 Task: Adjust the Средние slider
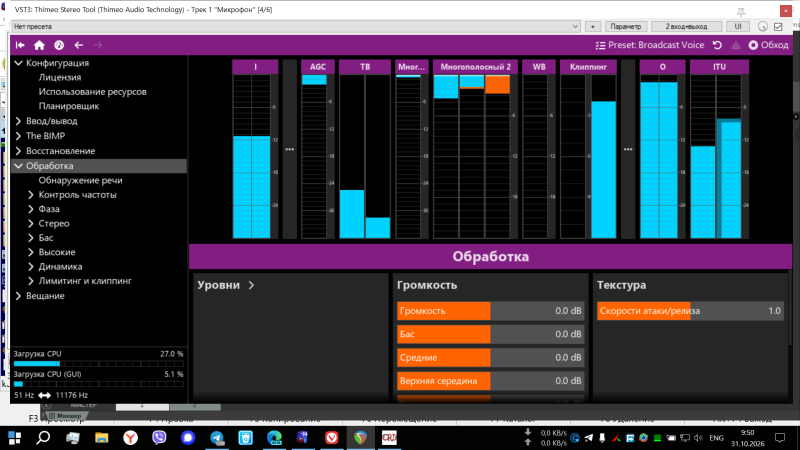pos(490,358)
